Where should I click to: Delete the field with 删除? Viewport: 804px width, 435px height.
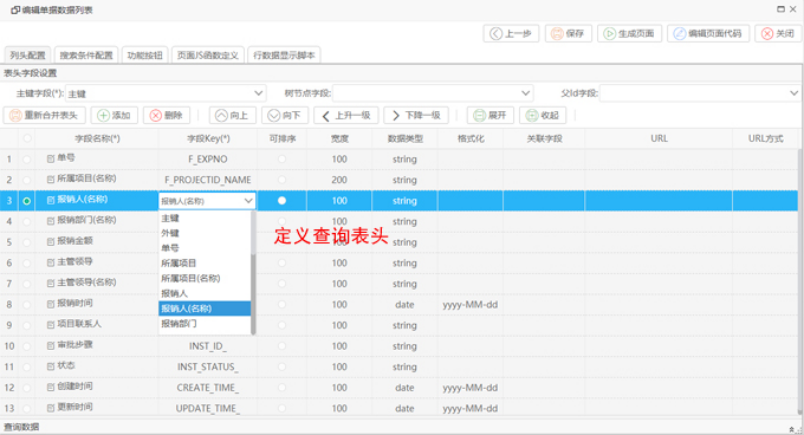point(167,115)
